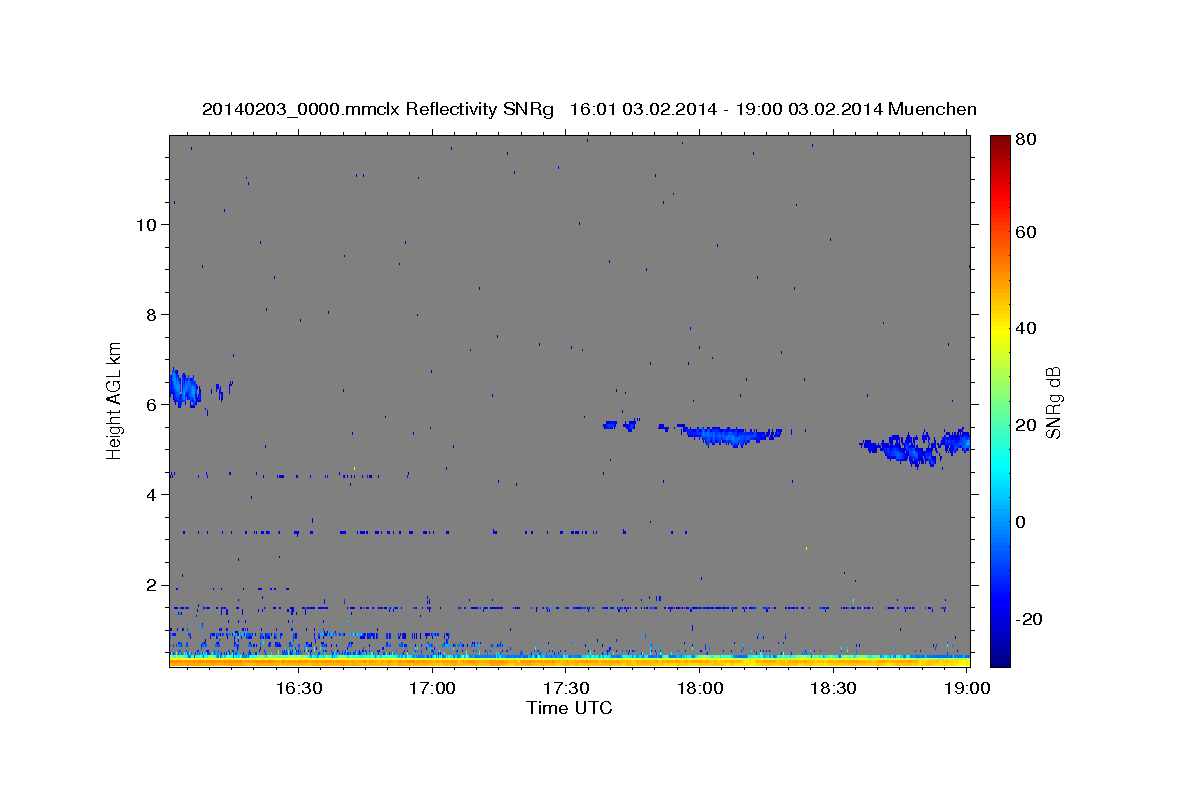This screenshot has height=800, width=1200.
Task: Click the height axis label 2
Action: point(152,585)
